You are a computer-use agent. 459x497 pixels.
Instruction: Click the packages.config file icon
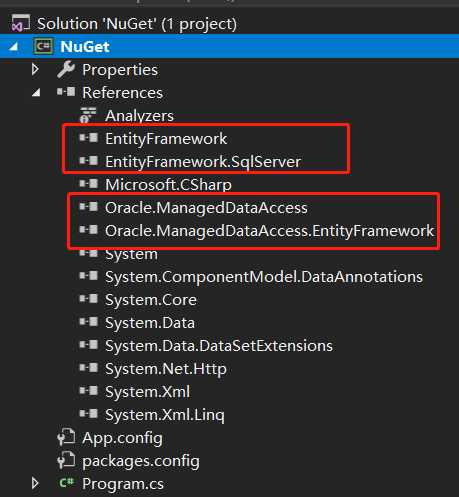pyautogui.click(x=66, y=460)
